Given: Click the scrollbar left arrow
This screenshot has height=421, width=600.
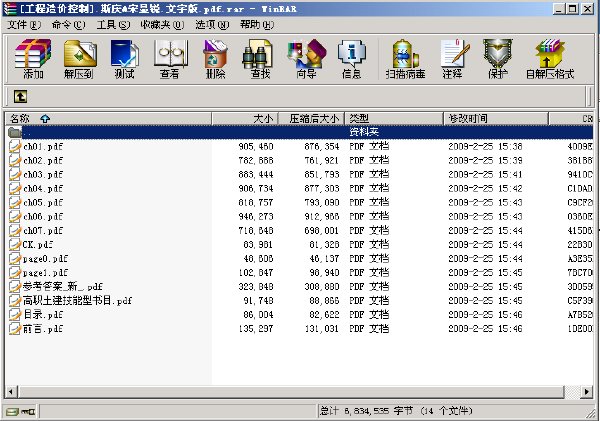Looking at the screenshot, I should (11, 392).
